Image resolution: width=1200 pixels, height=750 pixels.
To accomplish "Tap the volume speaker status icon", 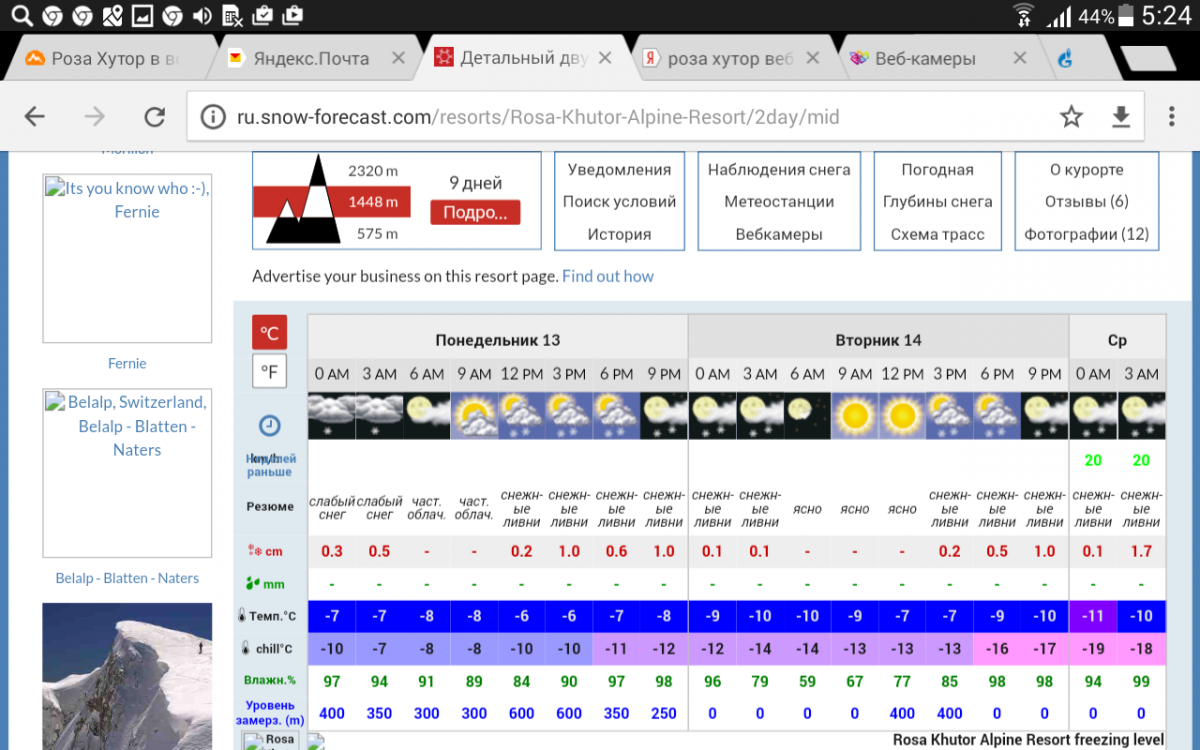I will (x=202, y=16).
